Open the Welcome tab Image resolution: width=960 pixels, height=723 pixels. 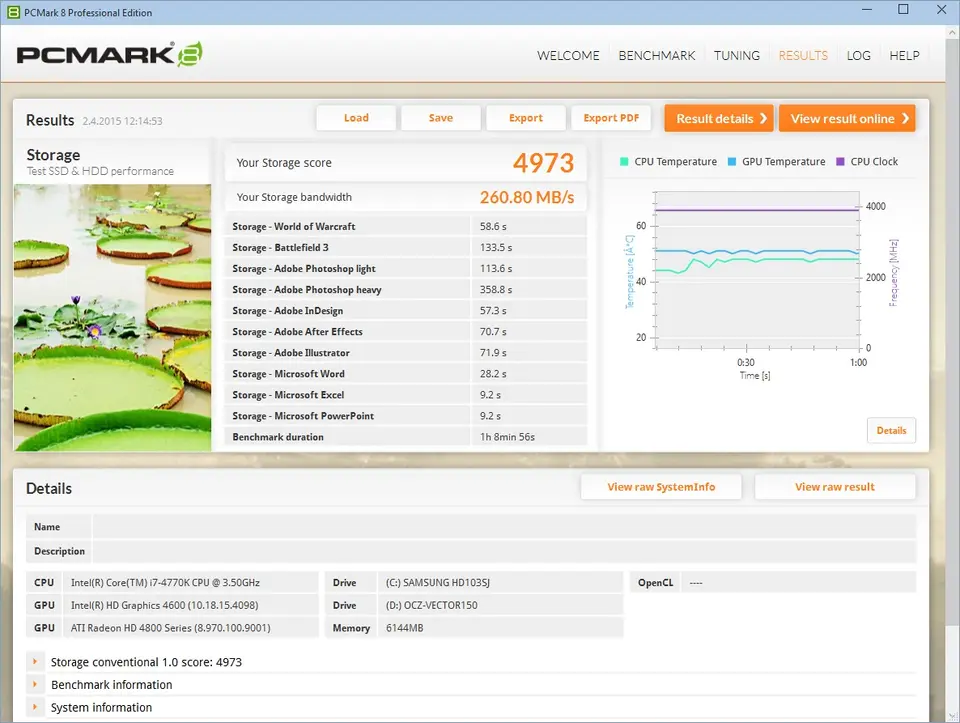[568, 56]
